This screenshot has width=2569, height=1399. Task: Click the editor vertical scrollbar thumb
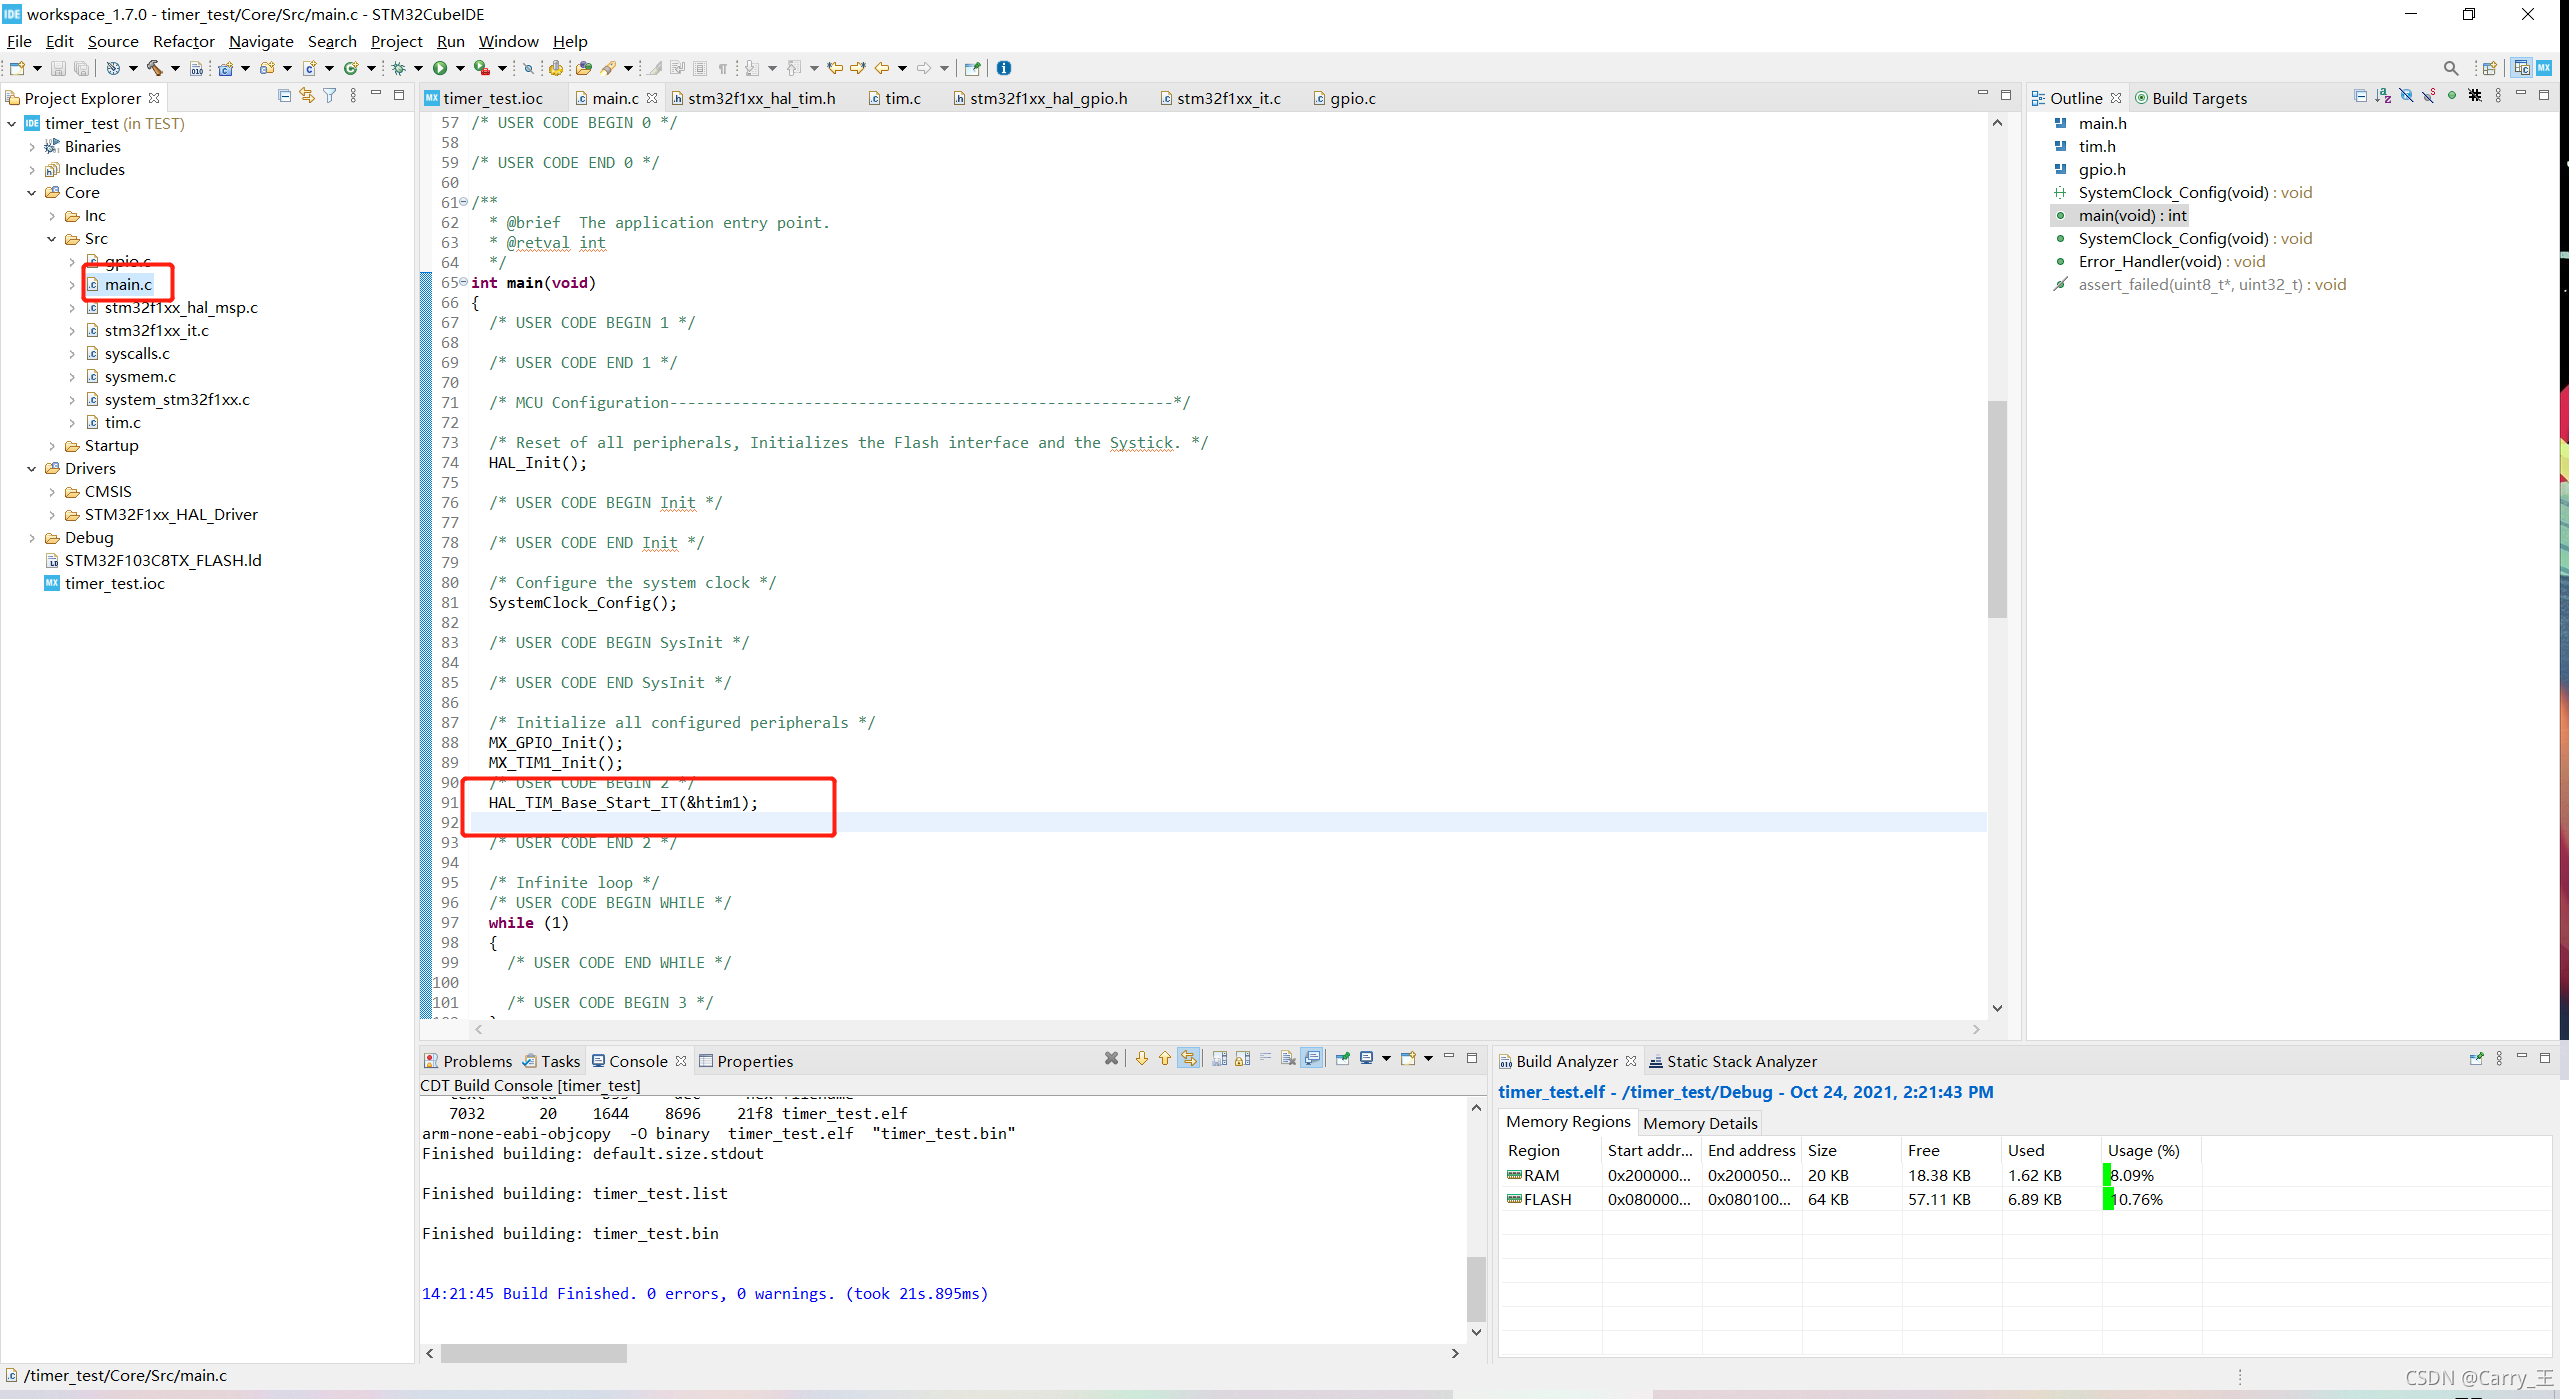1997,510
